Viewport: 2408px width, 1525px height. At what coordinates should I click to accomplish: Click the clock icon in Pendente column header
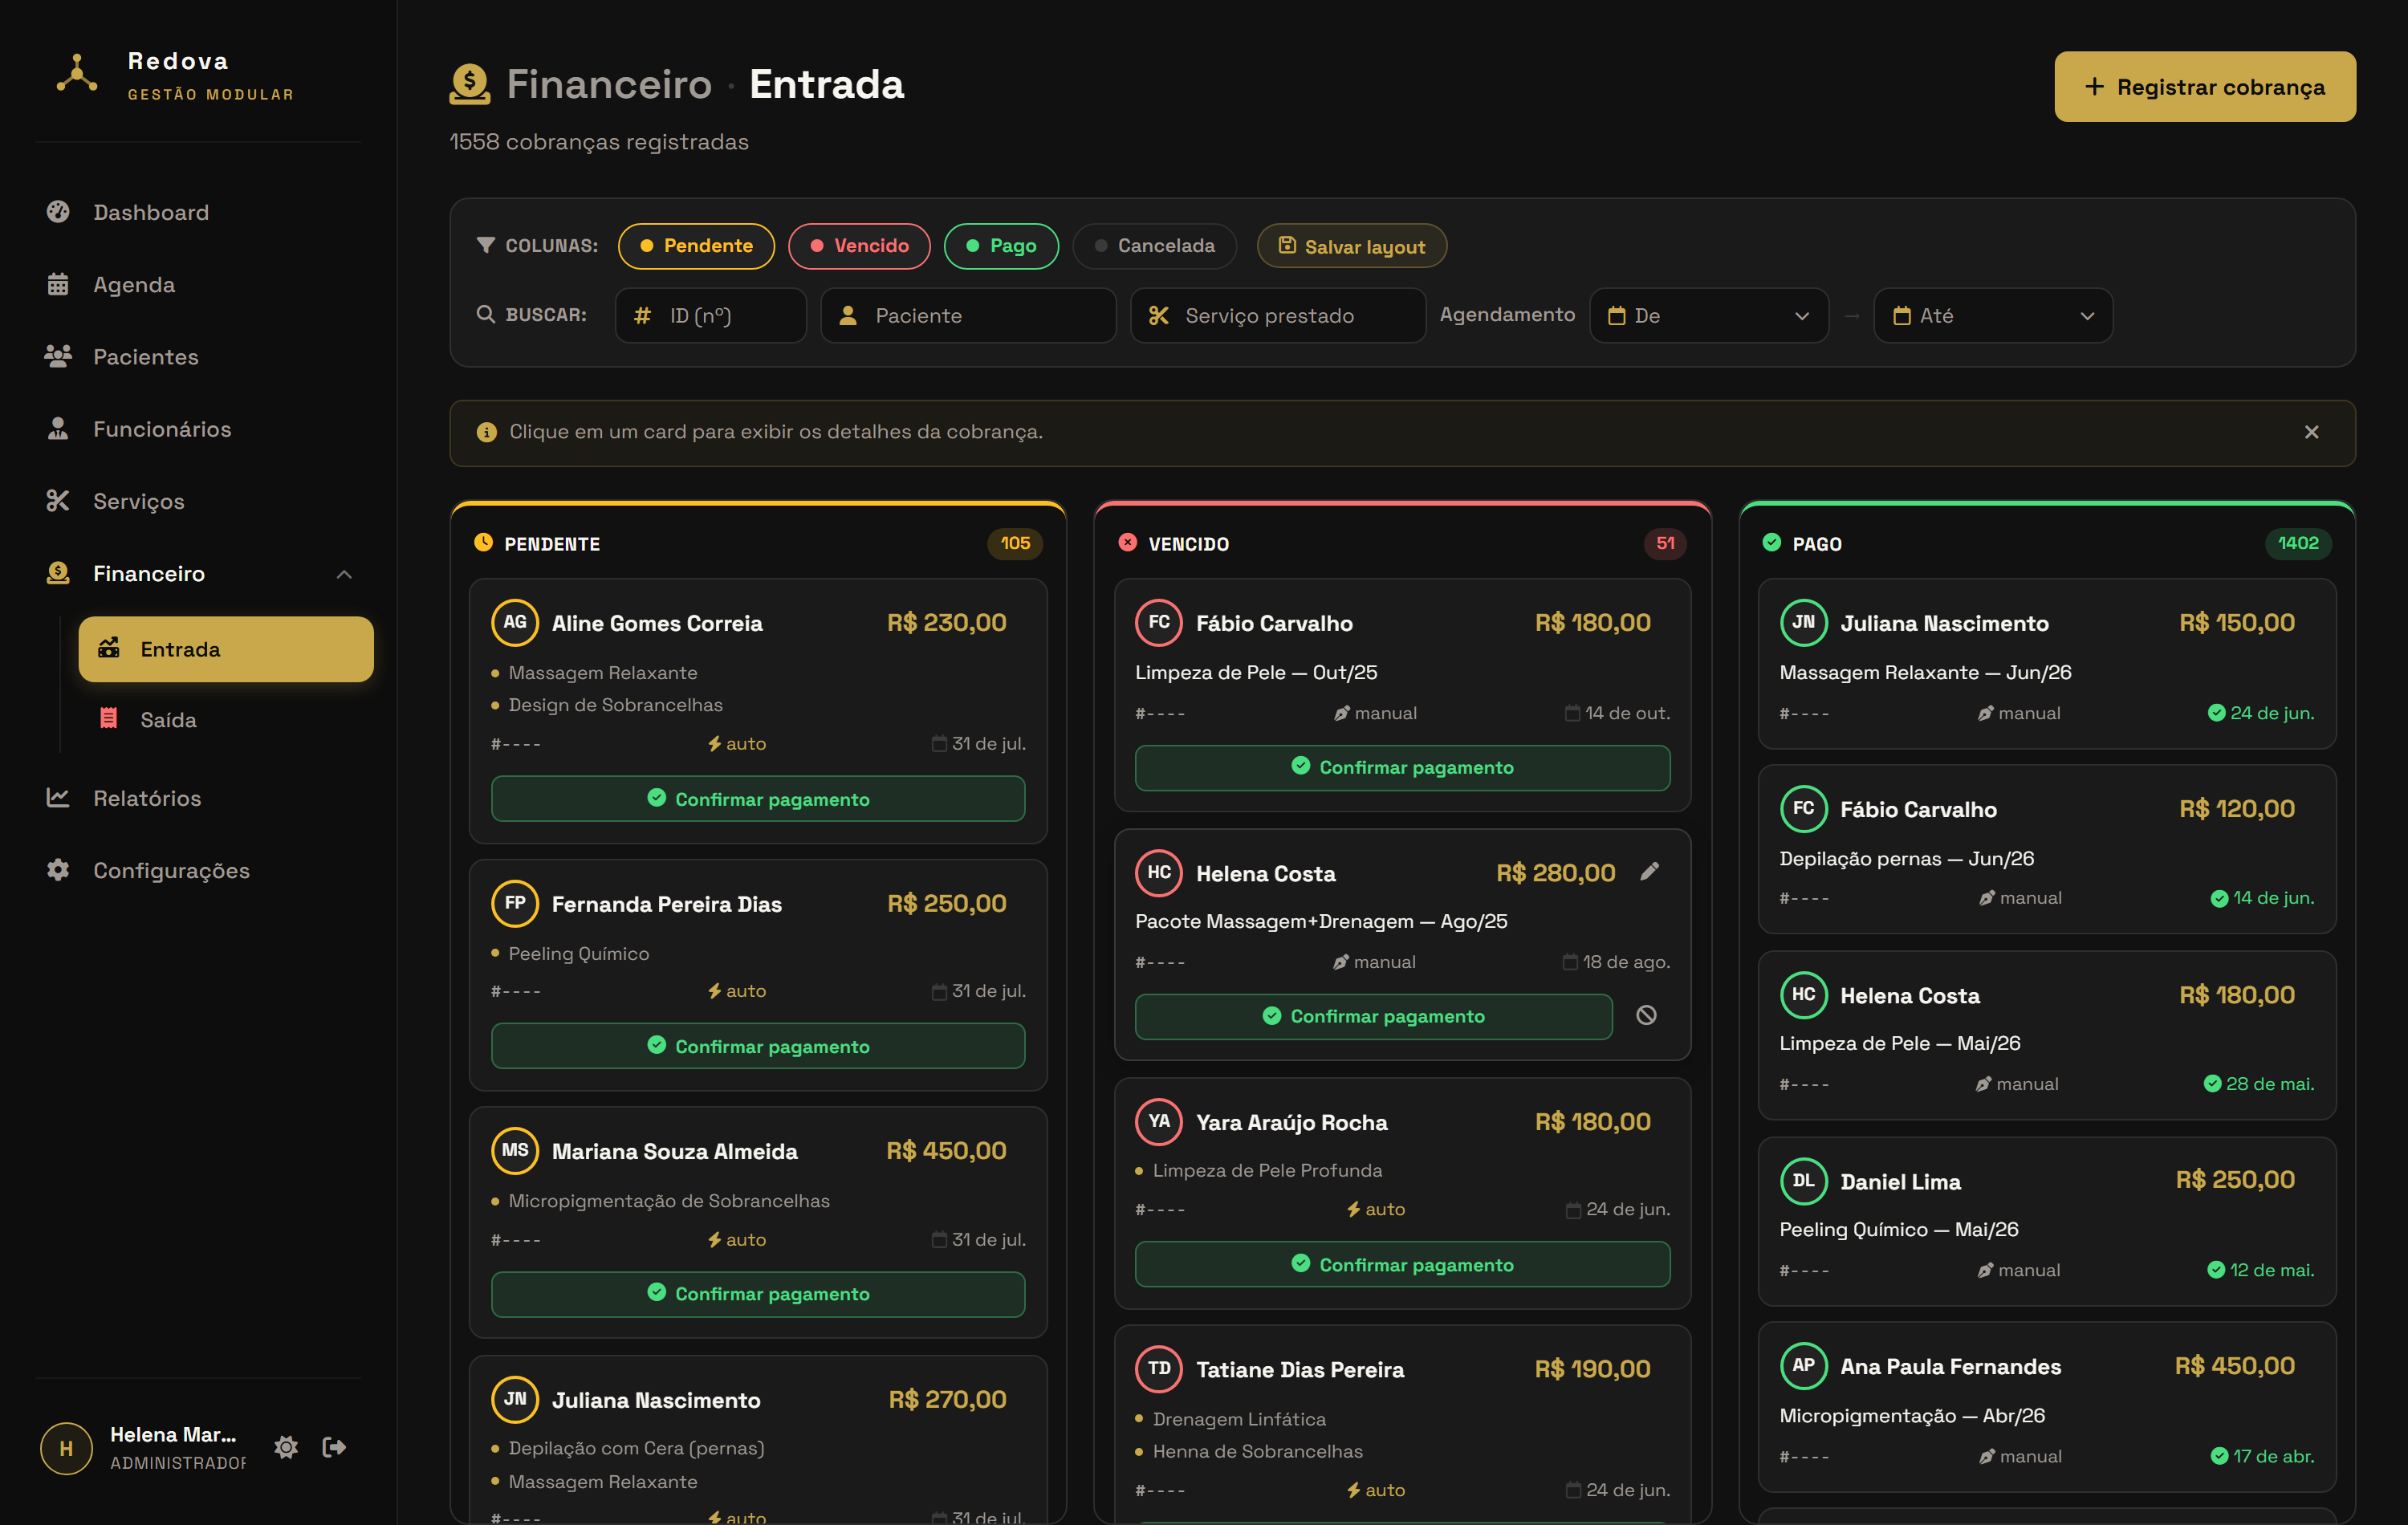(x=484, y=543)
